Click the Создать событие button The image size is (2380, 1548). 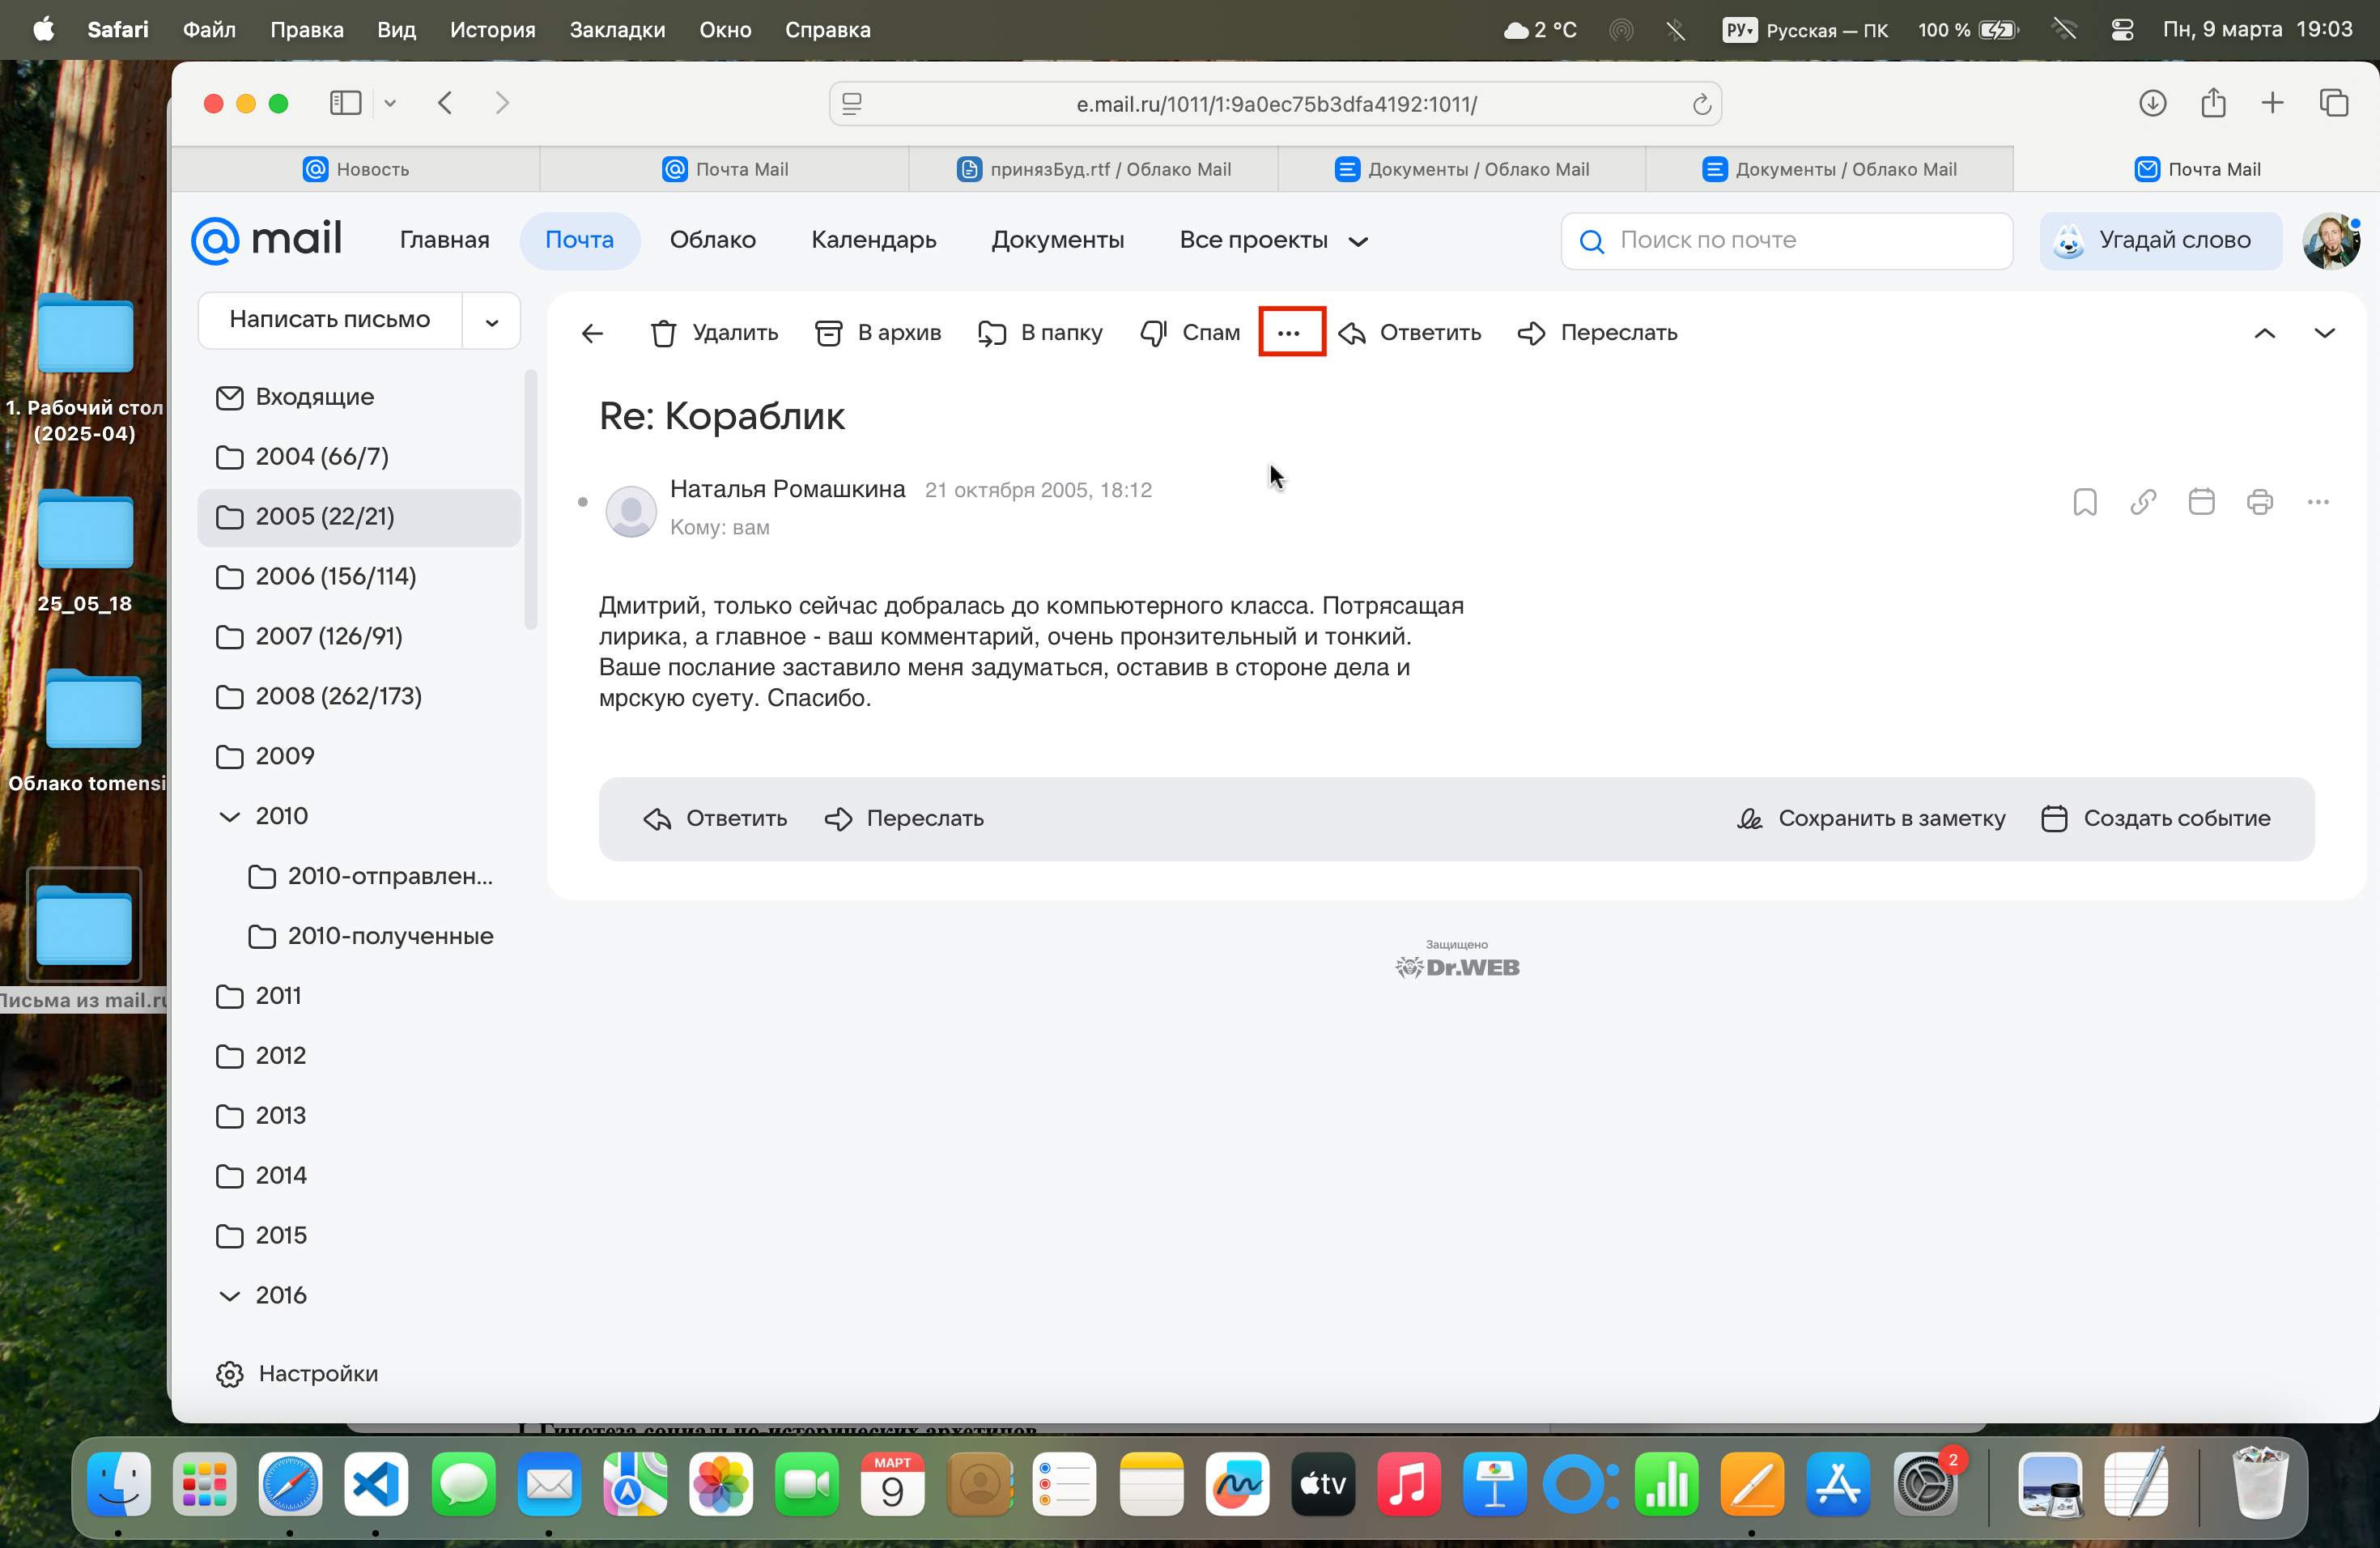click(2156, 818)
